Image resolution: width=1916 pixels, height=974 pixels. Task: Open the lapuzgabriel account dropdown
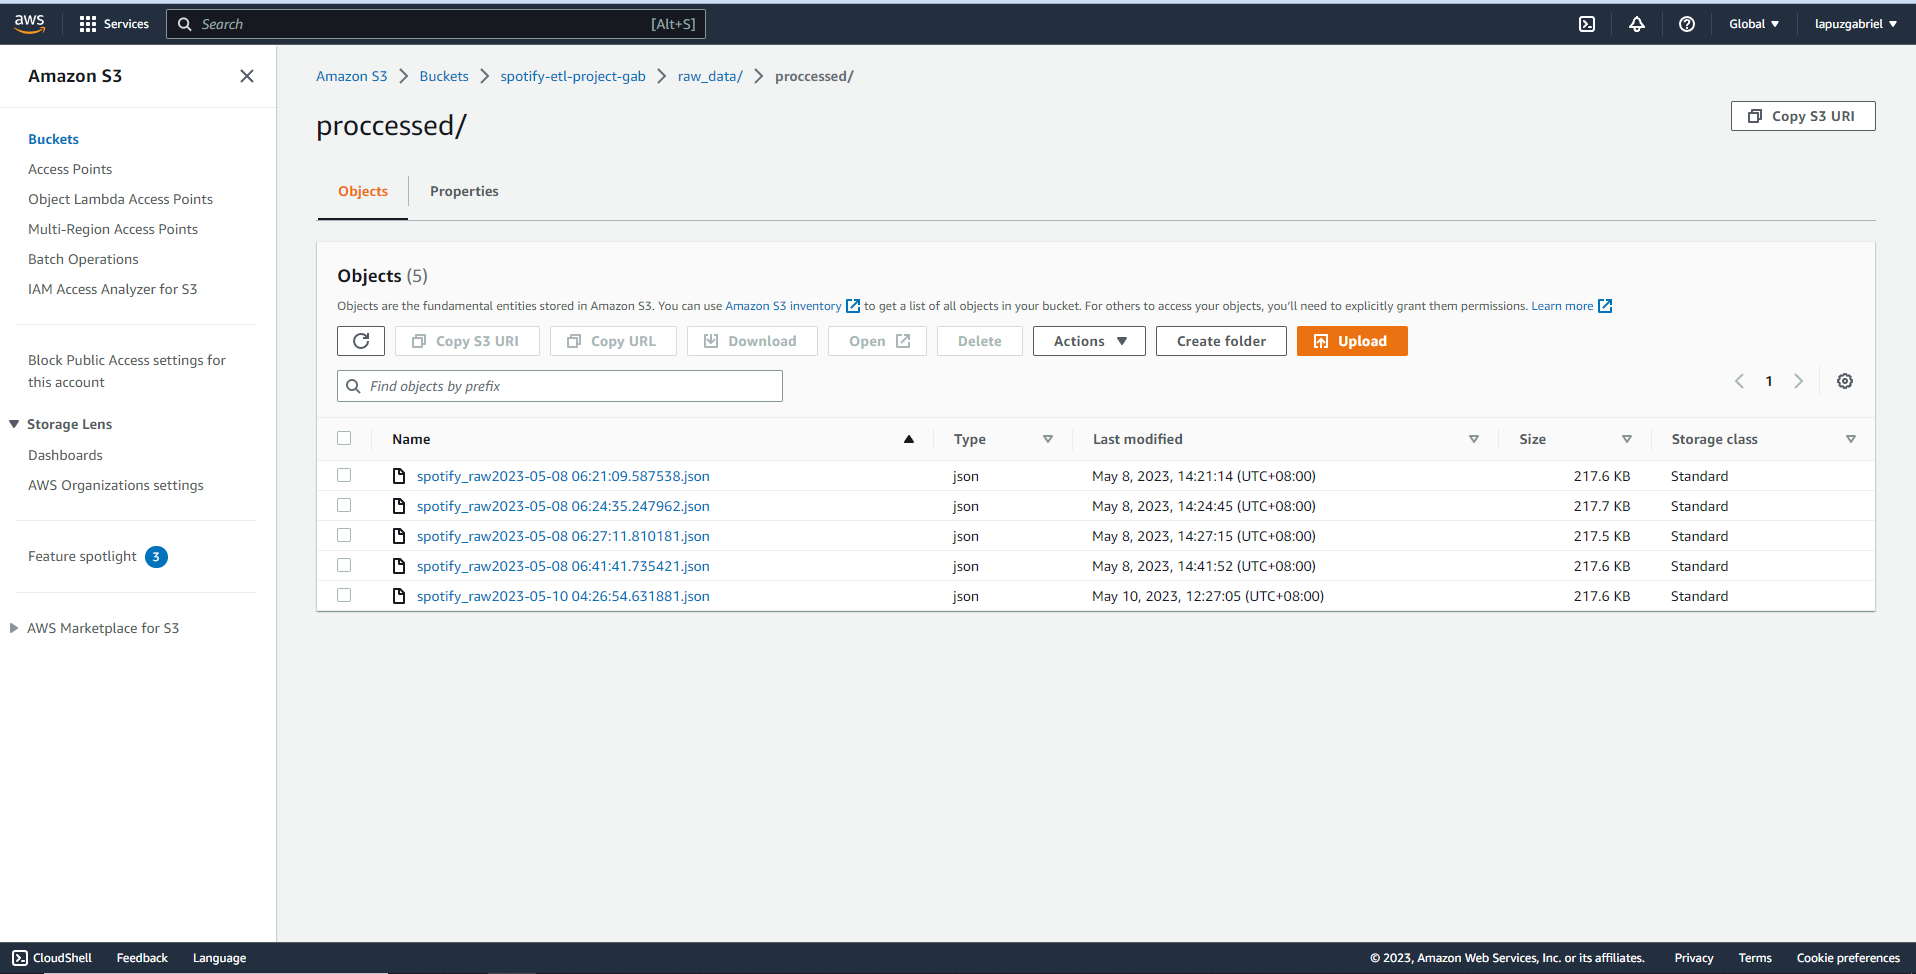[x=1856, y=24]
